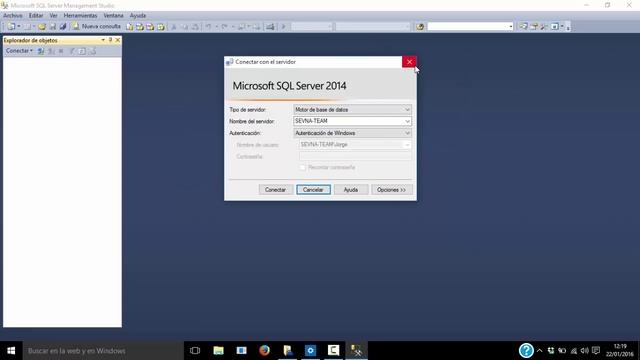Click the Redo arrow in the toolbar
640x360 pixels.
click(224, 27)
